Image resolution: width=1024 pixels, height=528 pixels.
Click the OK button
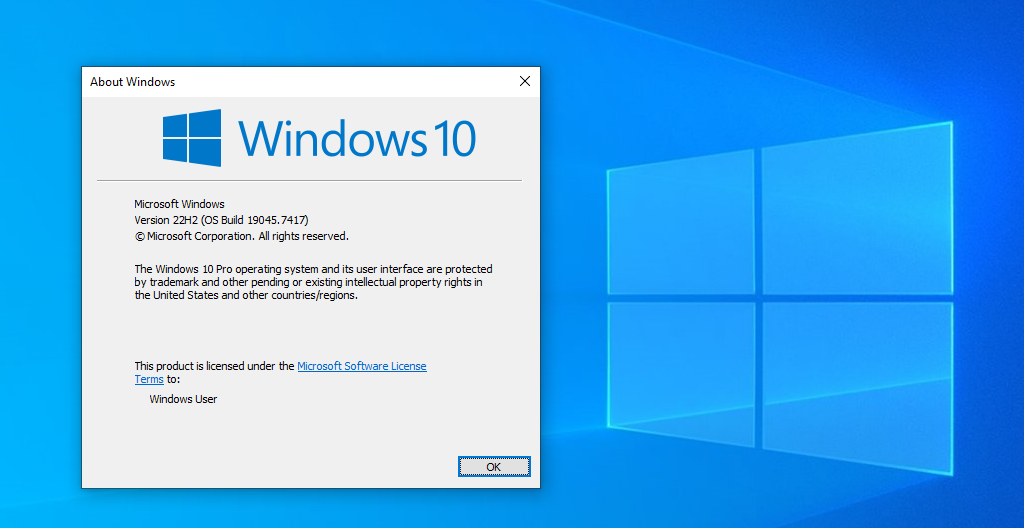tap(494, 467)
